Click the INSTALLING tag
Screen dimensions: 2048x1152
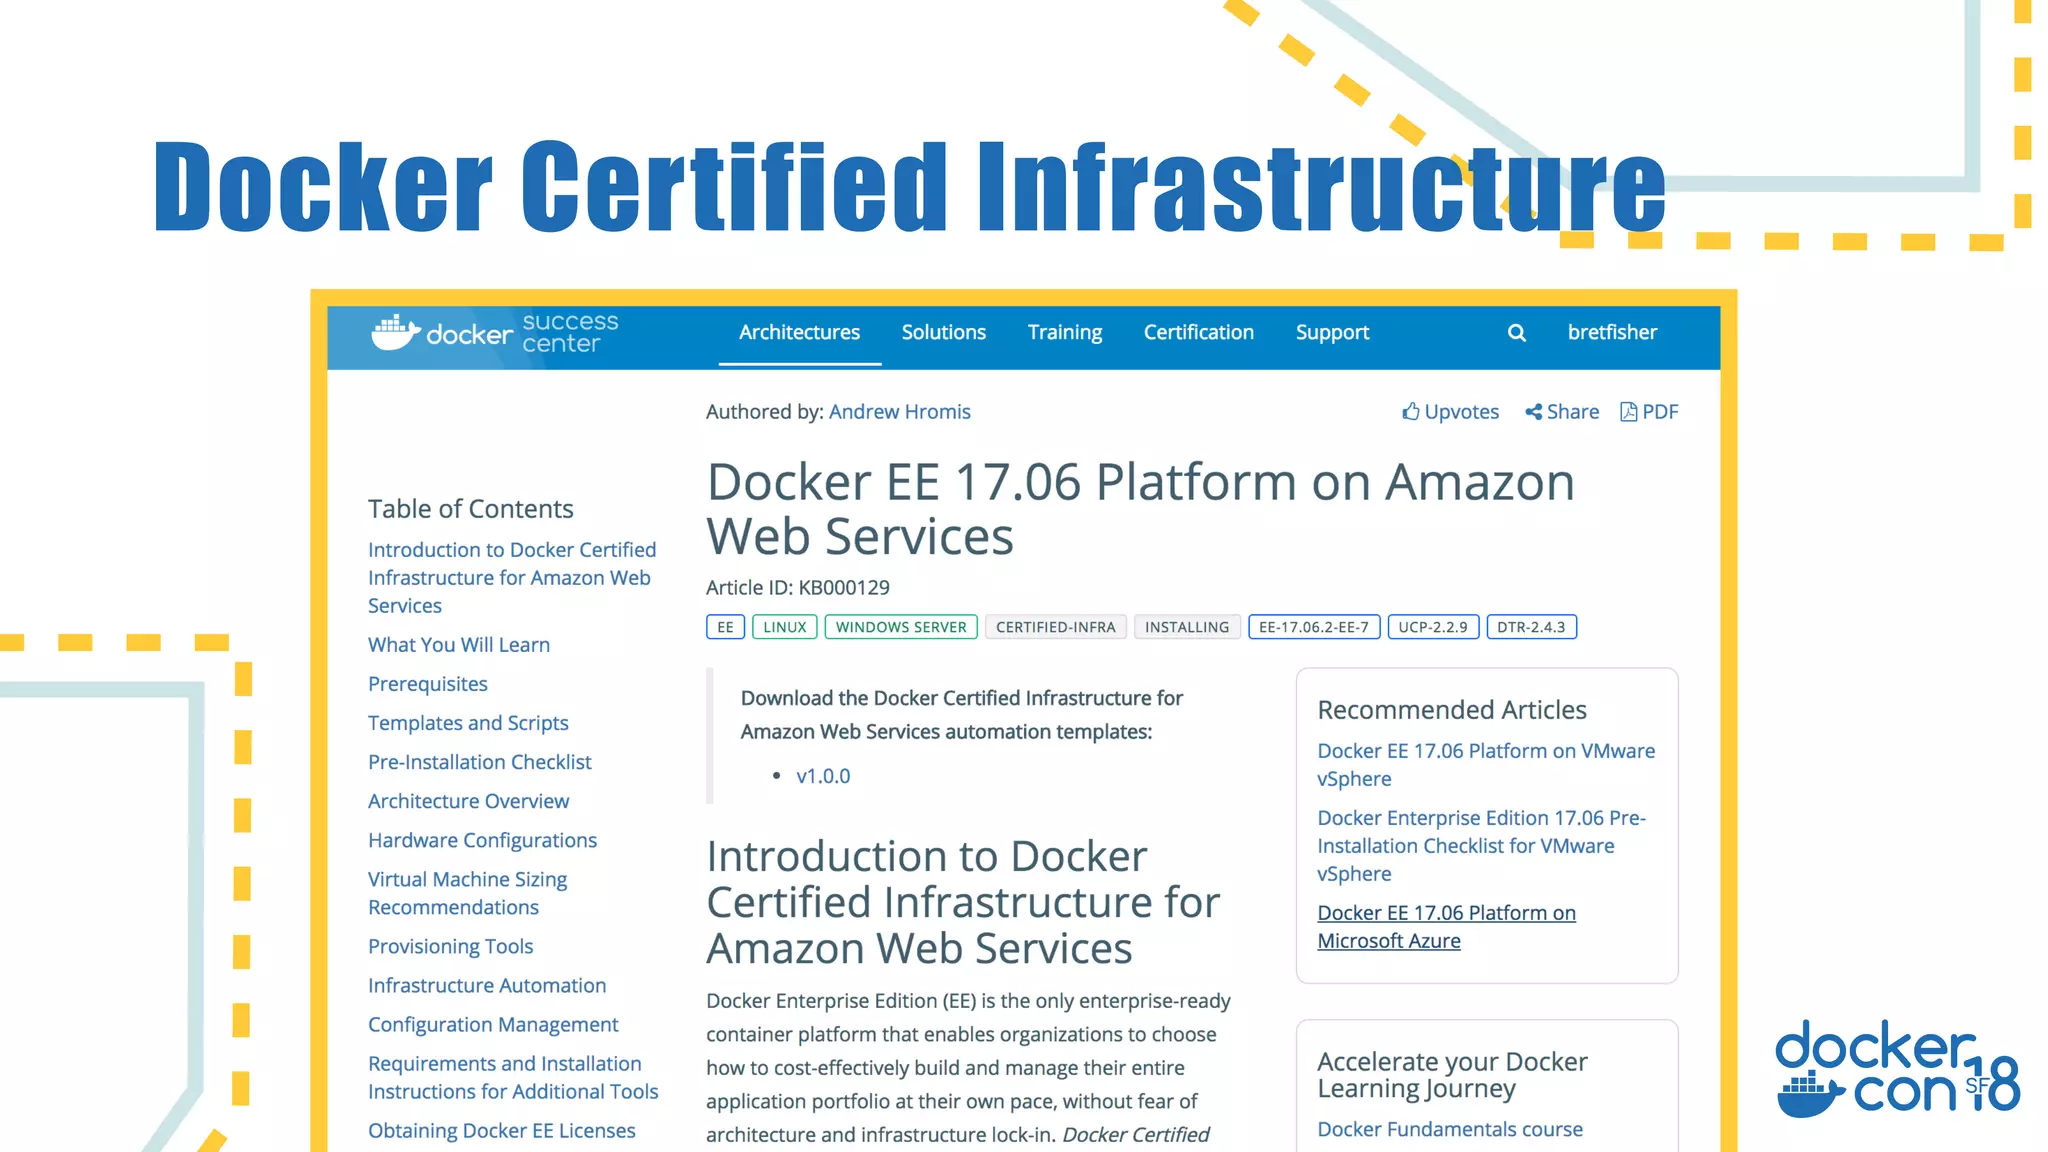1187,627
